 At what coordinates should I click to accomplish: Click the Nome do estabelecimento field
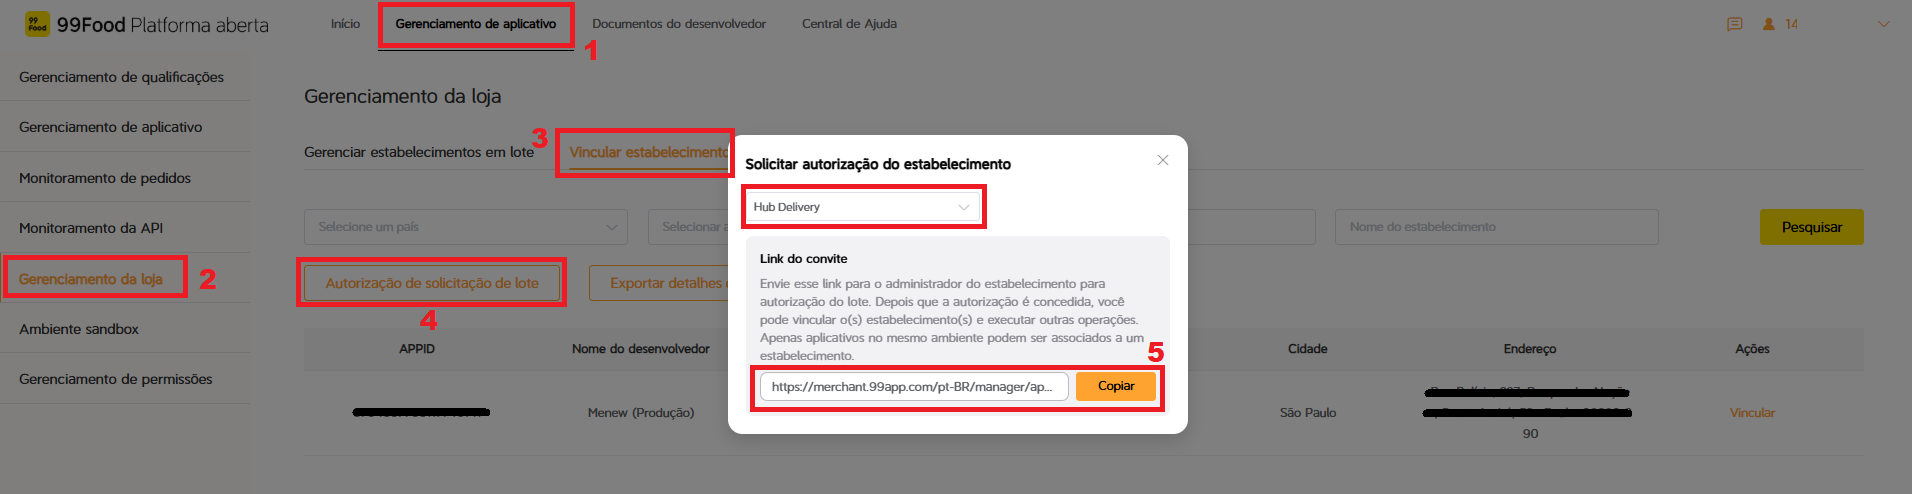[x=1496, y=227]
